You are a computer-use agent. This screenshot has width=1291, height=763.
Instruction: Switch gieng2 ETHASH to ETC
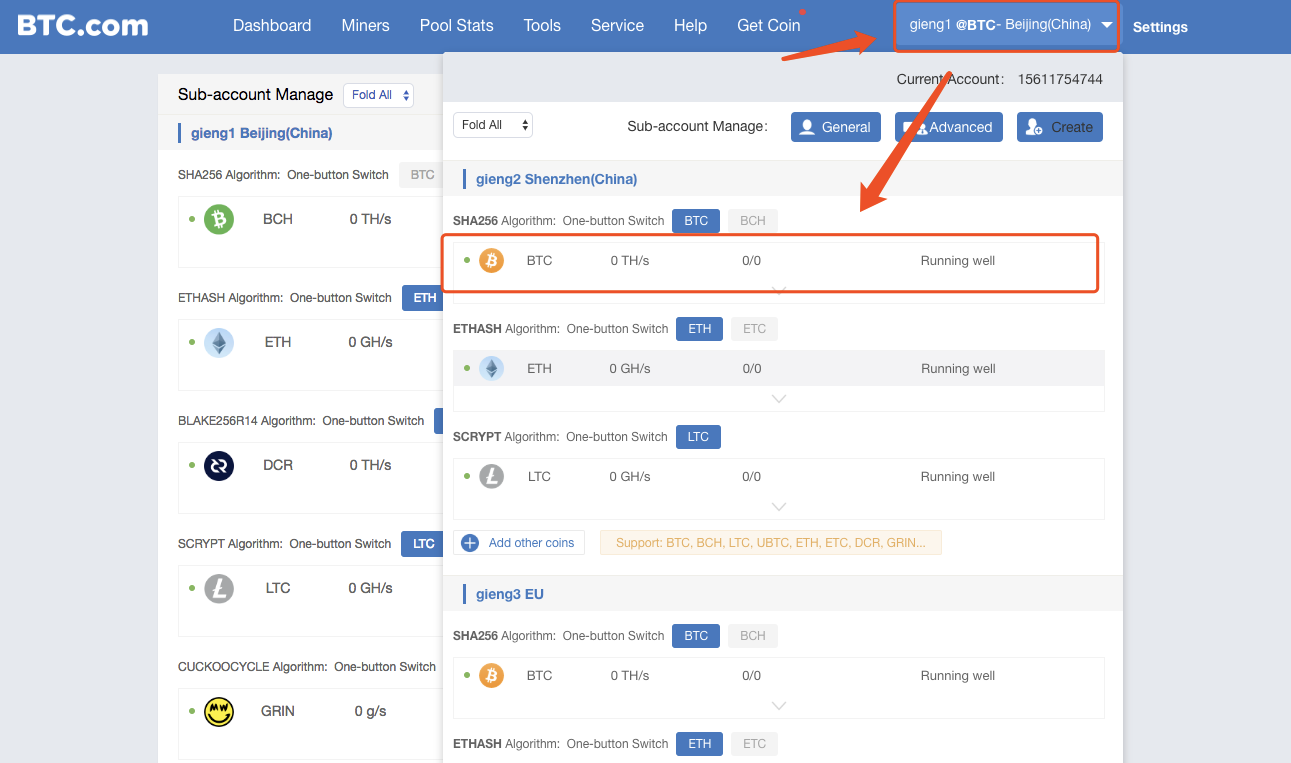754,329
